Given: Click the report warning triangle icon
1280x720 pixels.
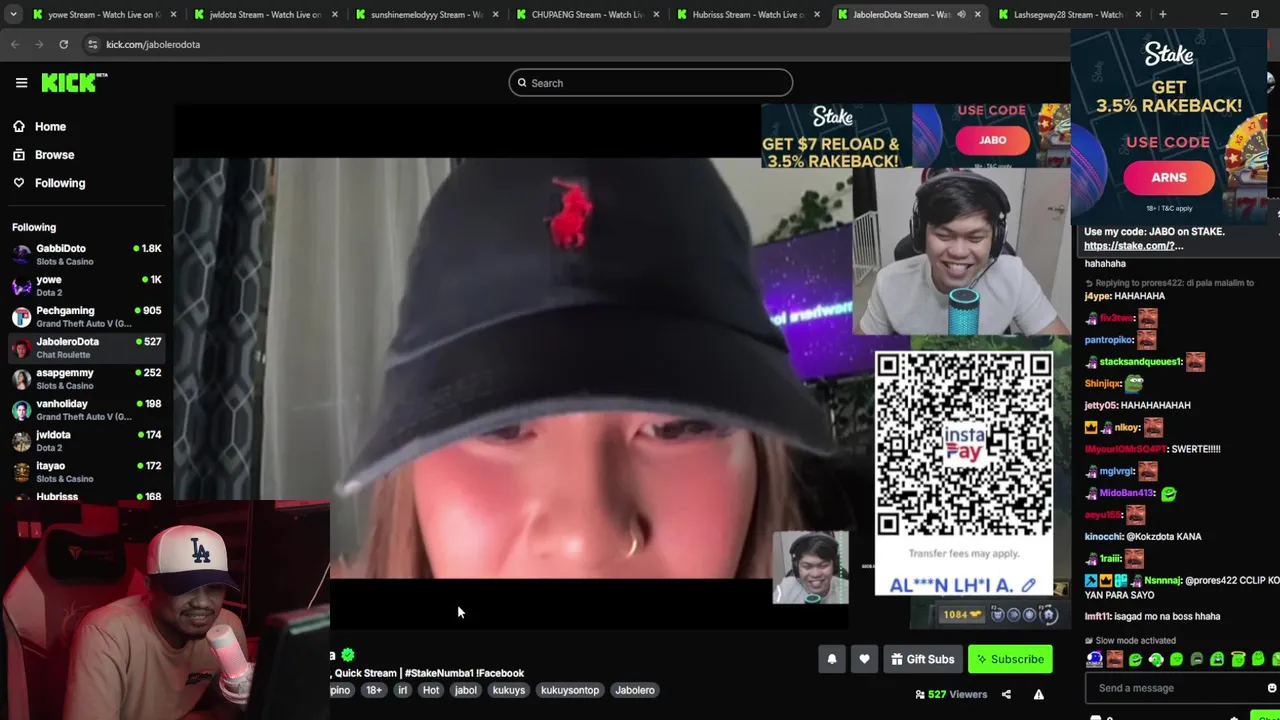Looking at the screenshot, I should 1039,694.
